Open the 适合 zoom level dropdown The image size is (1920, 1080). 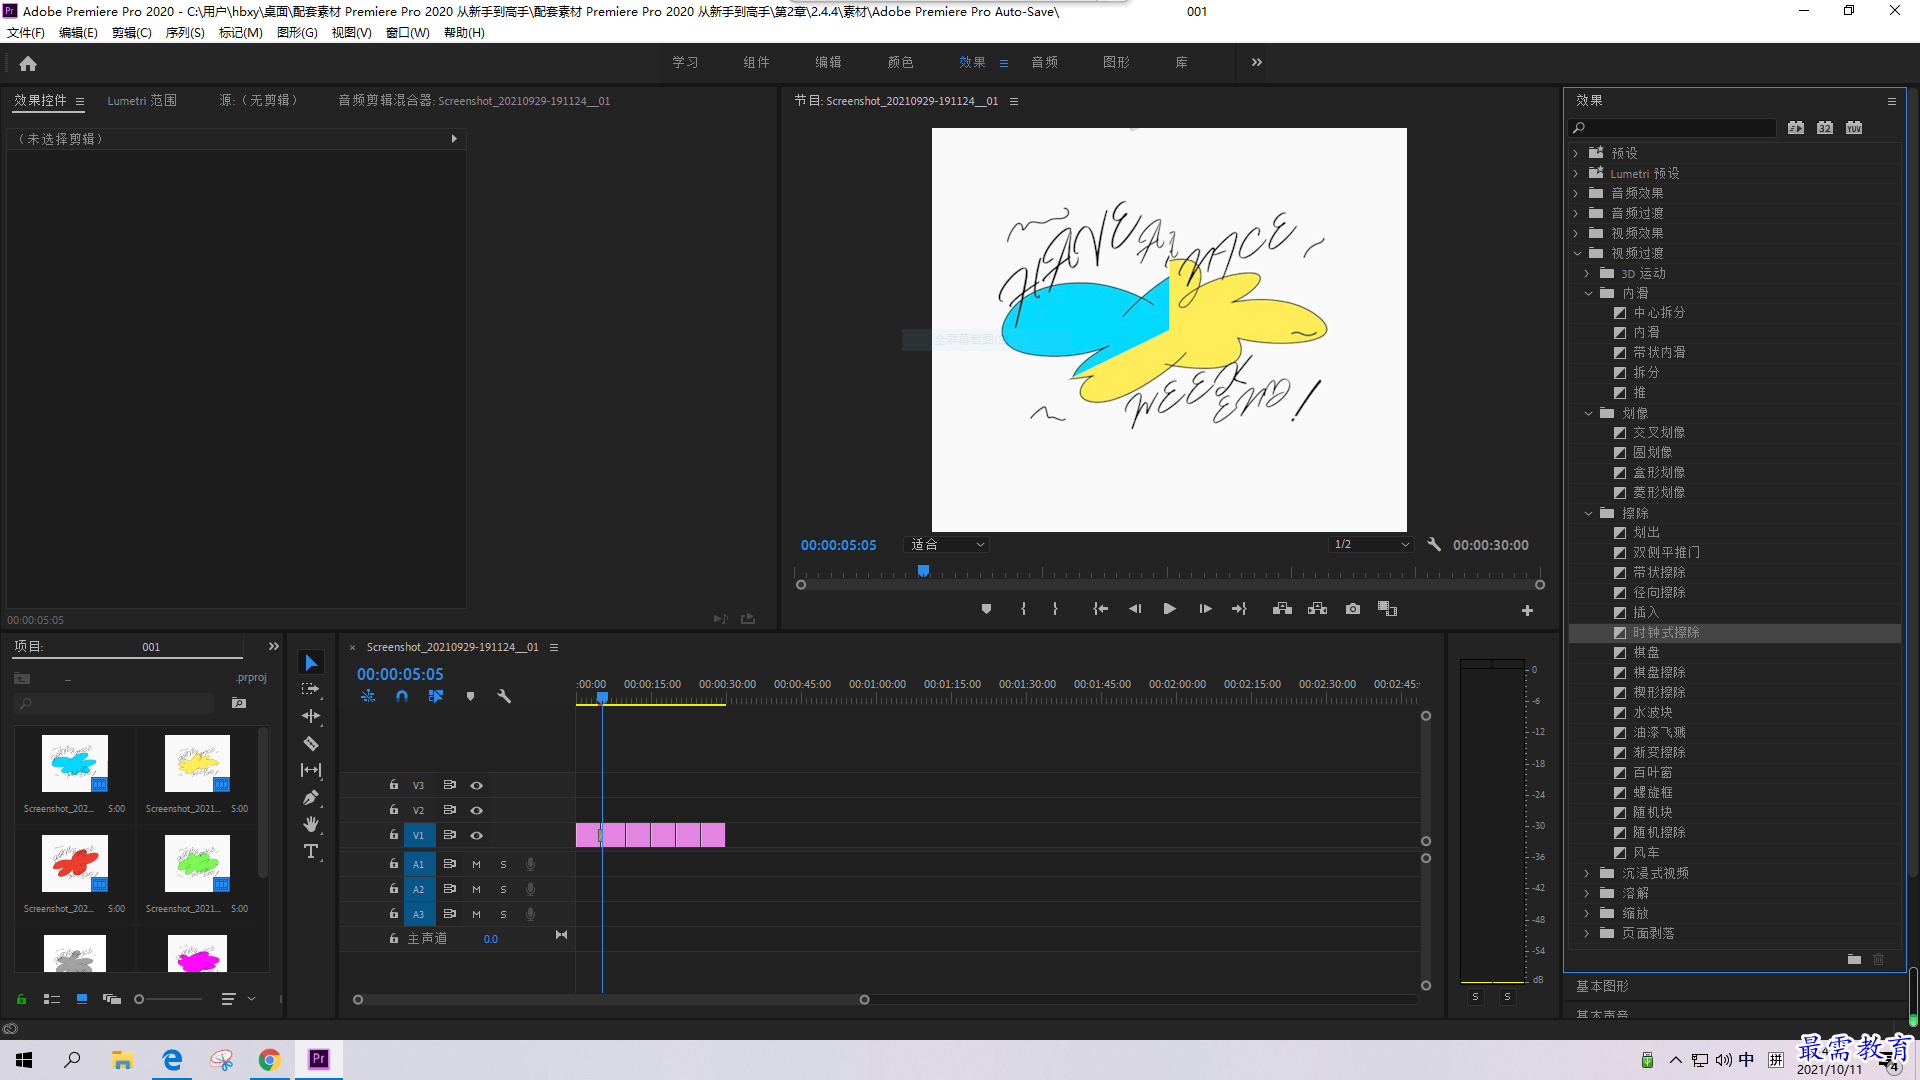point(947,544)
